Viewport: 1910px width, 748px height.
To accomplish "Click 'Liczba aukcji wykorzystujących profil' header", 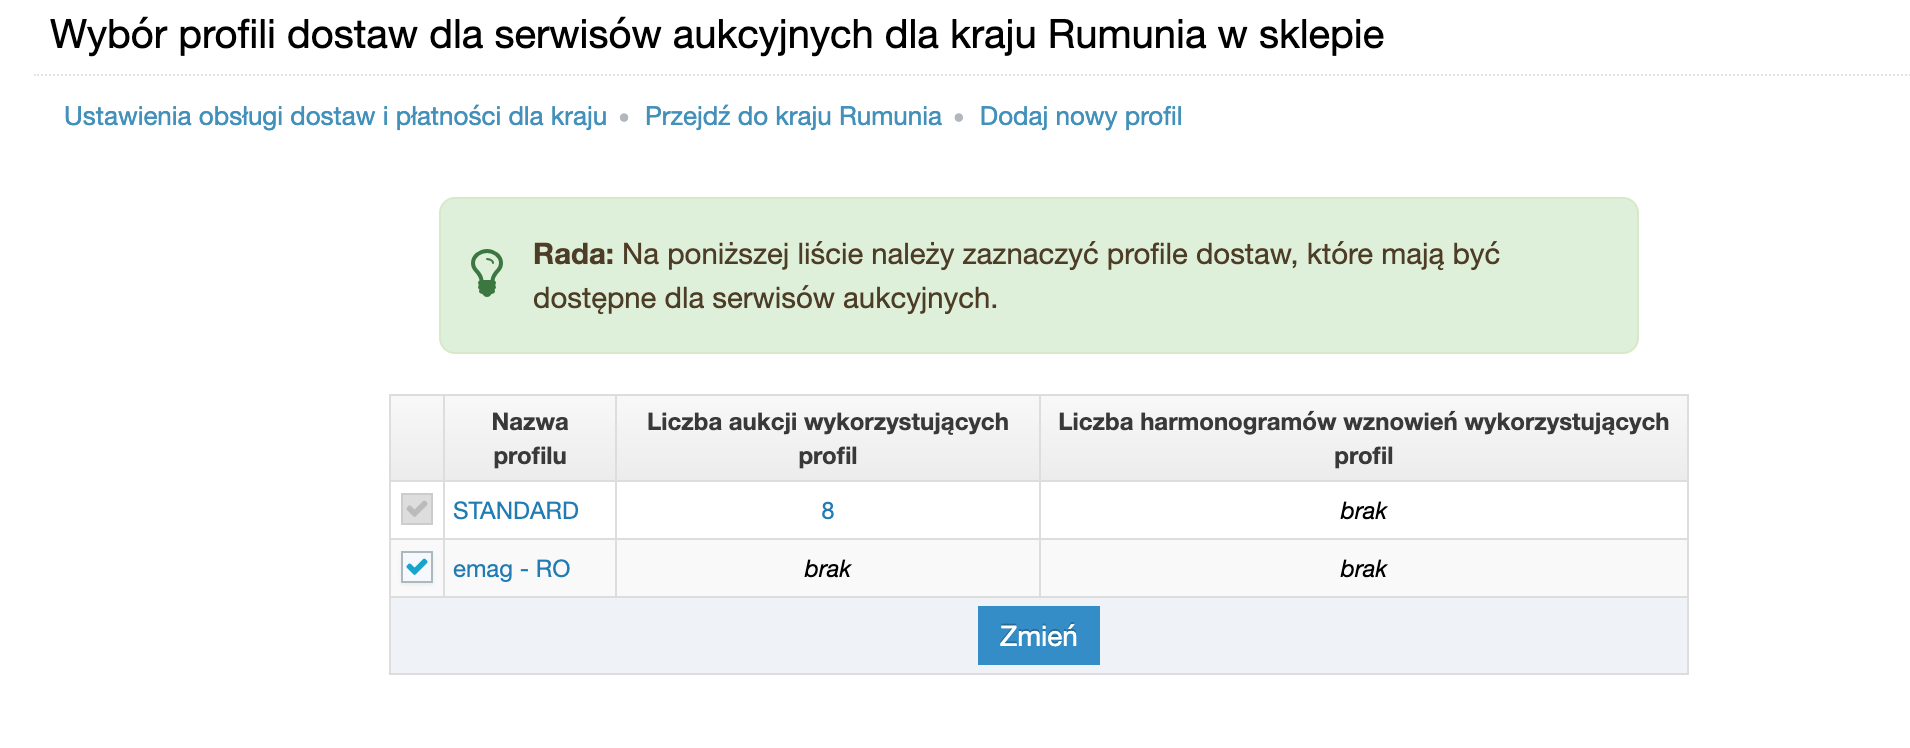I will pos(828,439).
